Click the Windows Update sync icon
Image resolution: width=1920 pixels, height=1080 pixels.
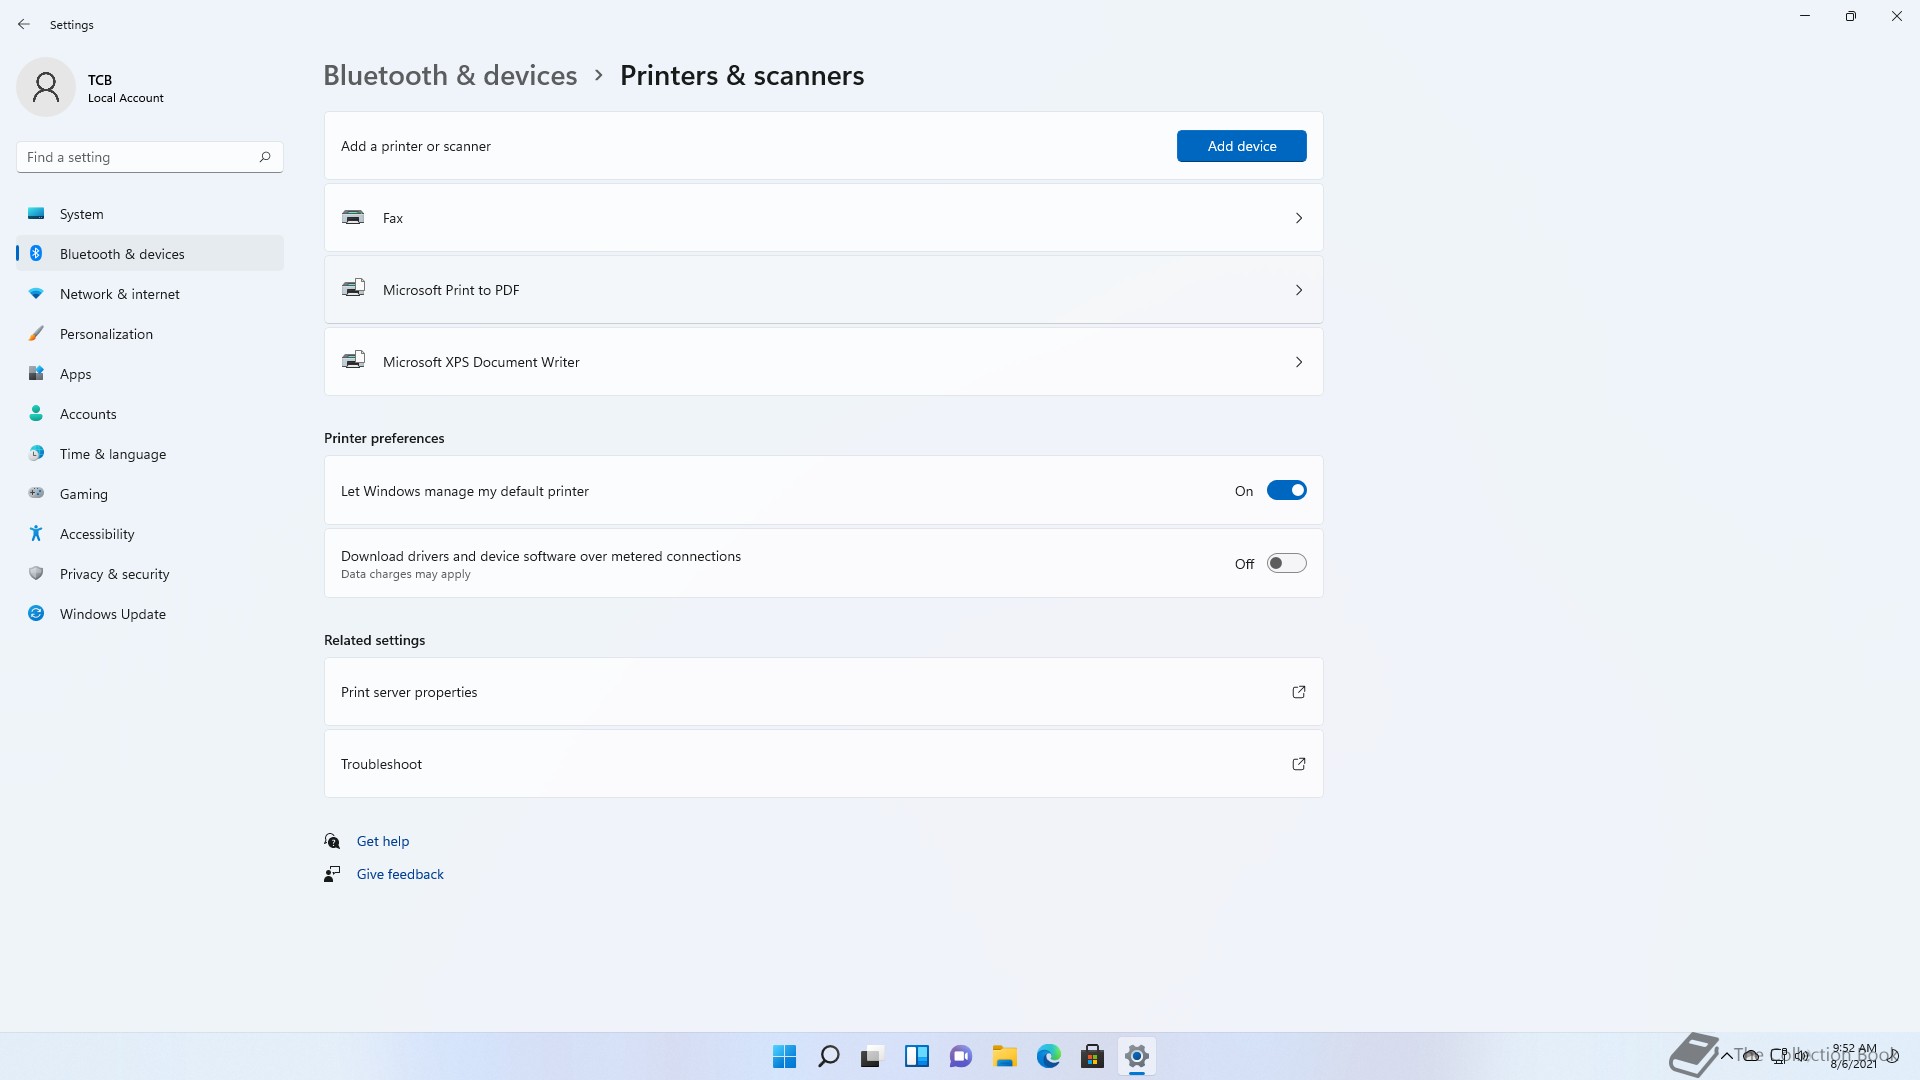(36, 613)
